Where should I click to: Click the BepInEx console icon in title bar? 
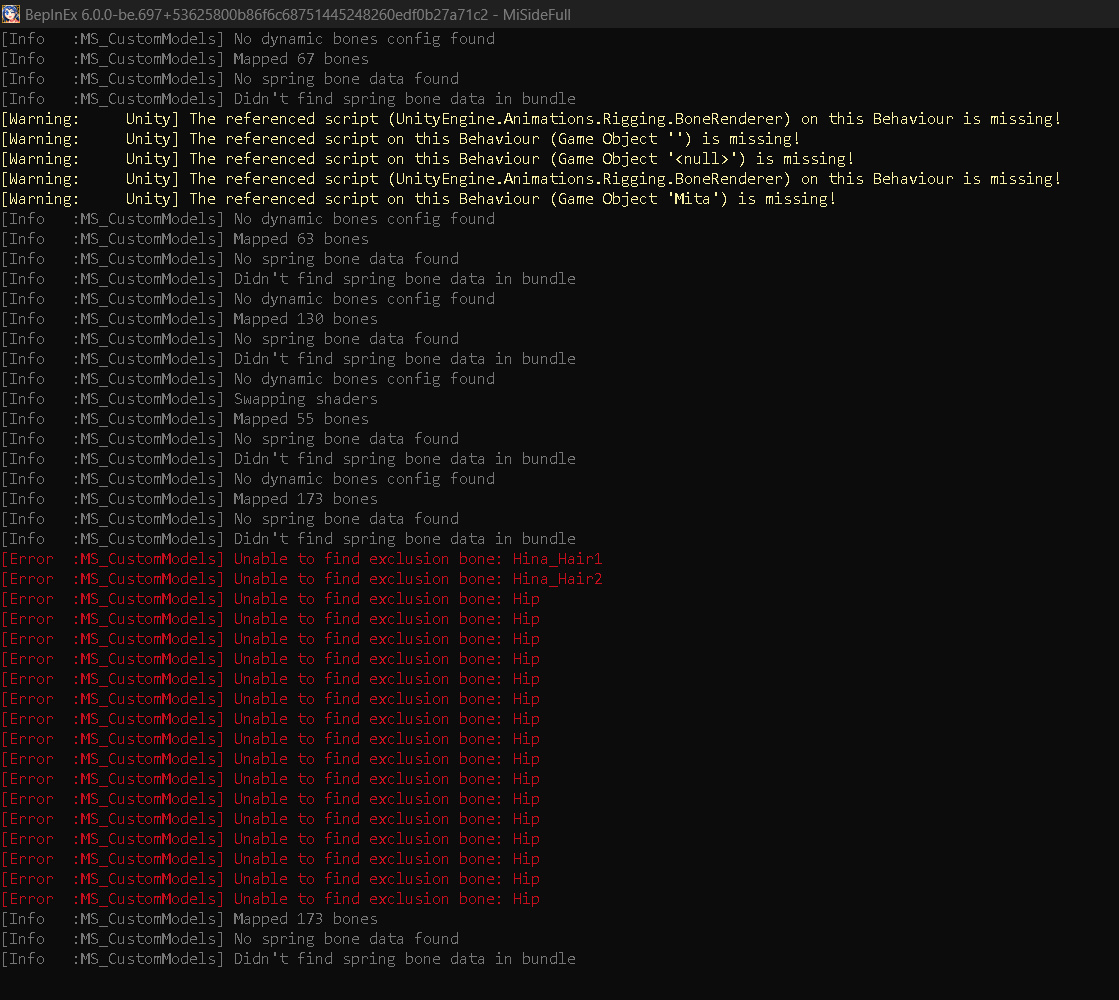(11, 14)
